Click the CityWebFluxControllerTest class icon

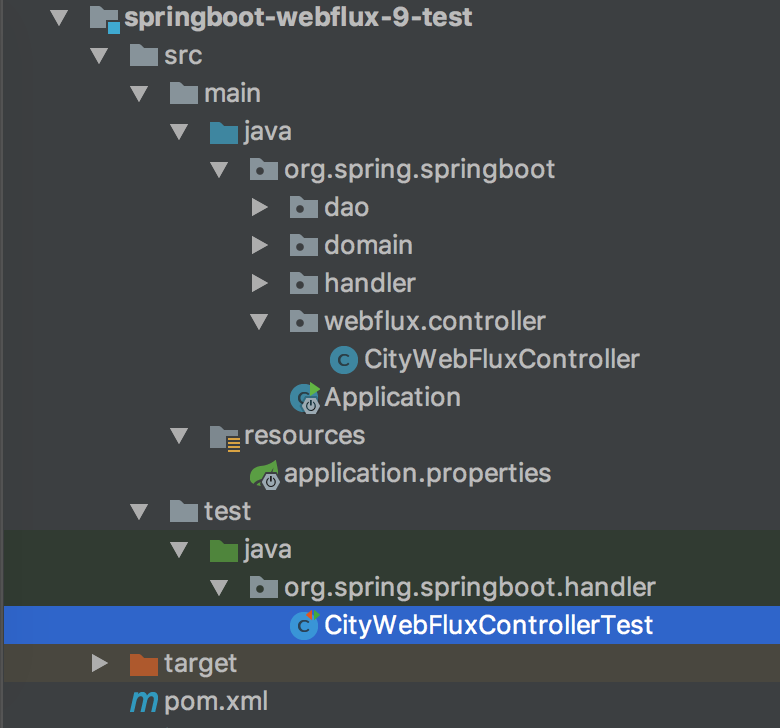pyautogui.click(x=303, y=626)
